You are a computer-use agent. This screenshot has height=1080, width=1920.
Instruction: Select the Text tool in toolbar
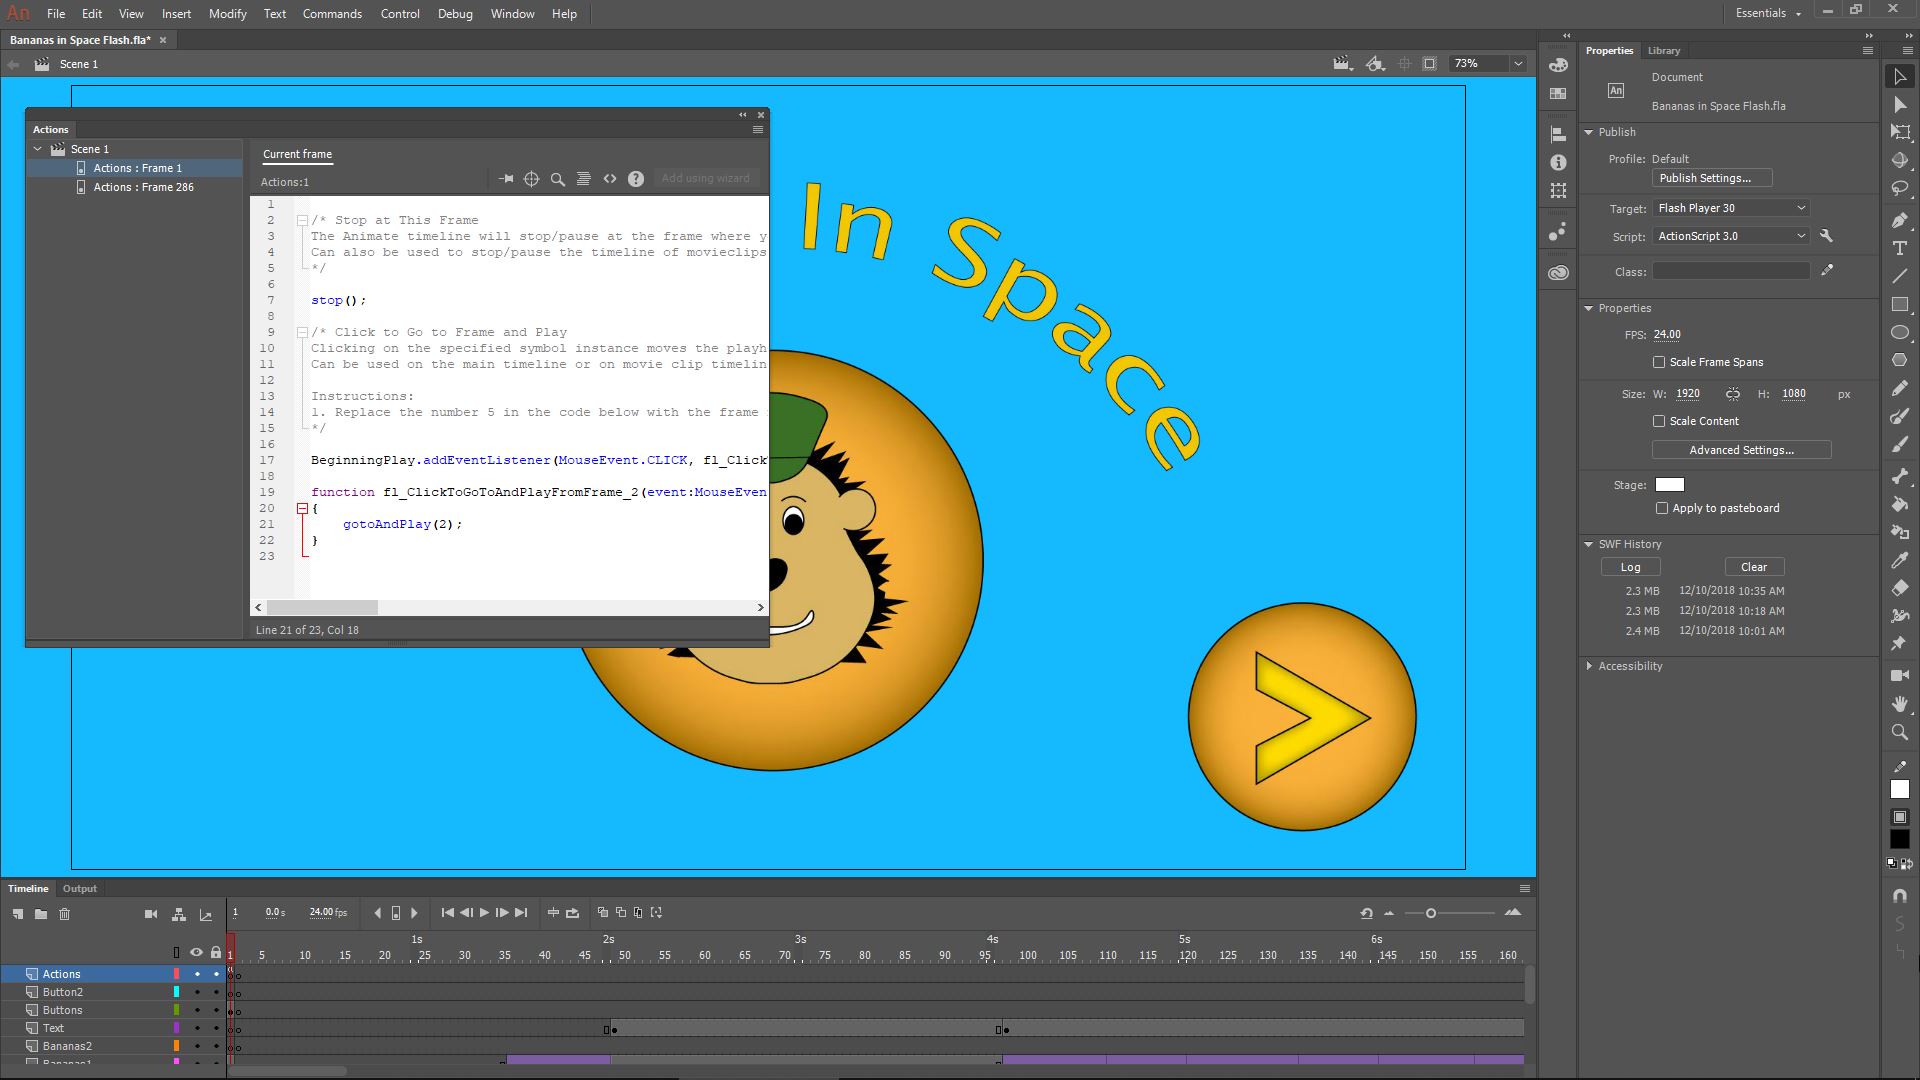[1900, 248]
